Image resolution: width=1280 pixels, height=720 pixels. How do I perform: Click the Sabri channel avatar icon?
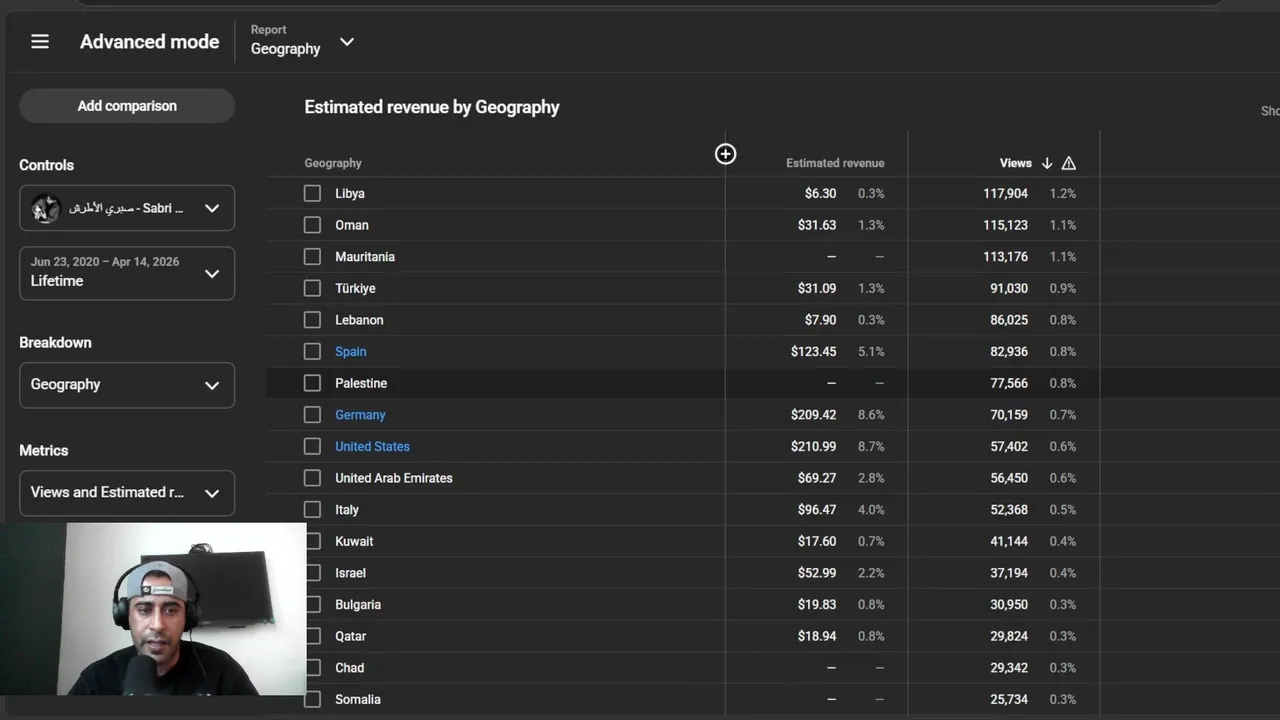pyautogui.click(x=46, y=209)
